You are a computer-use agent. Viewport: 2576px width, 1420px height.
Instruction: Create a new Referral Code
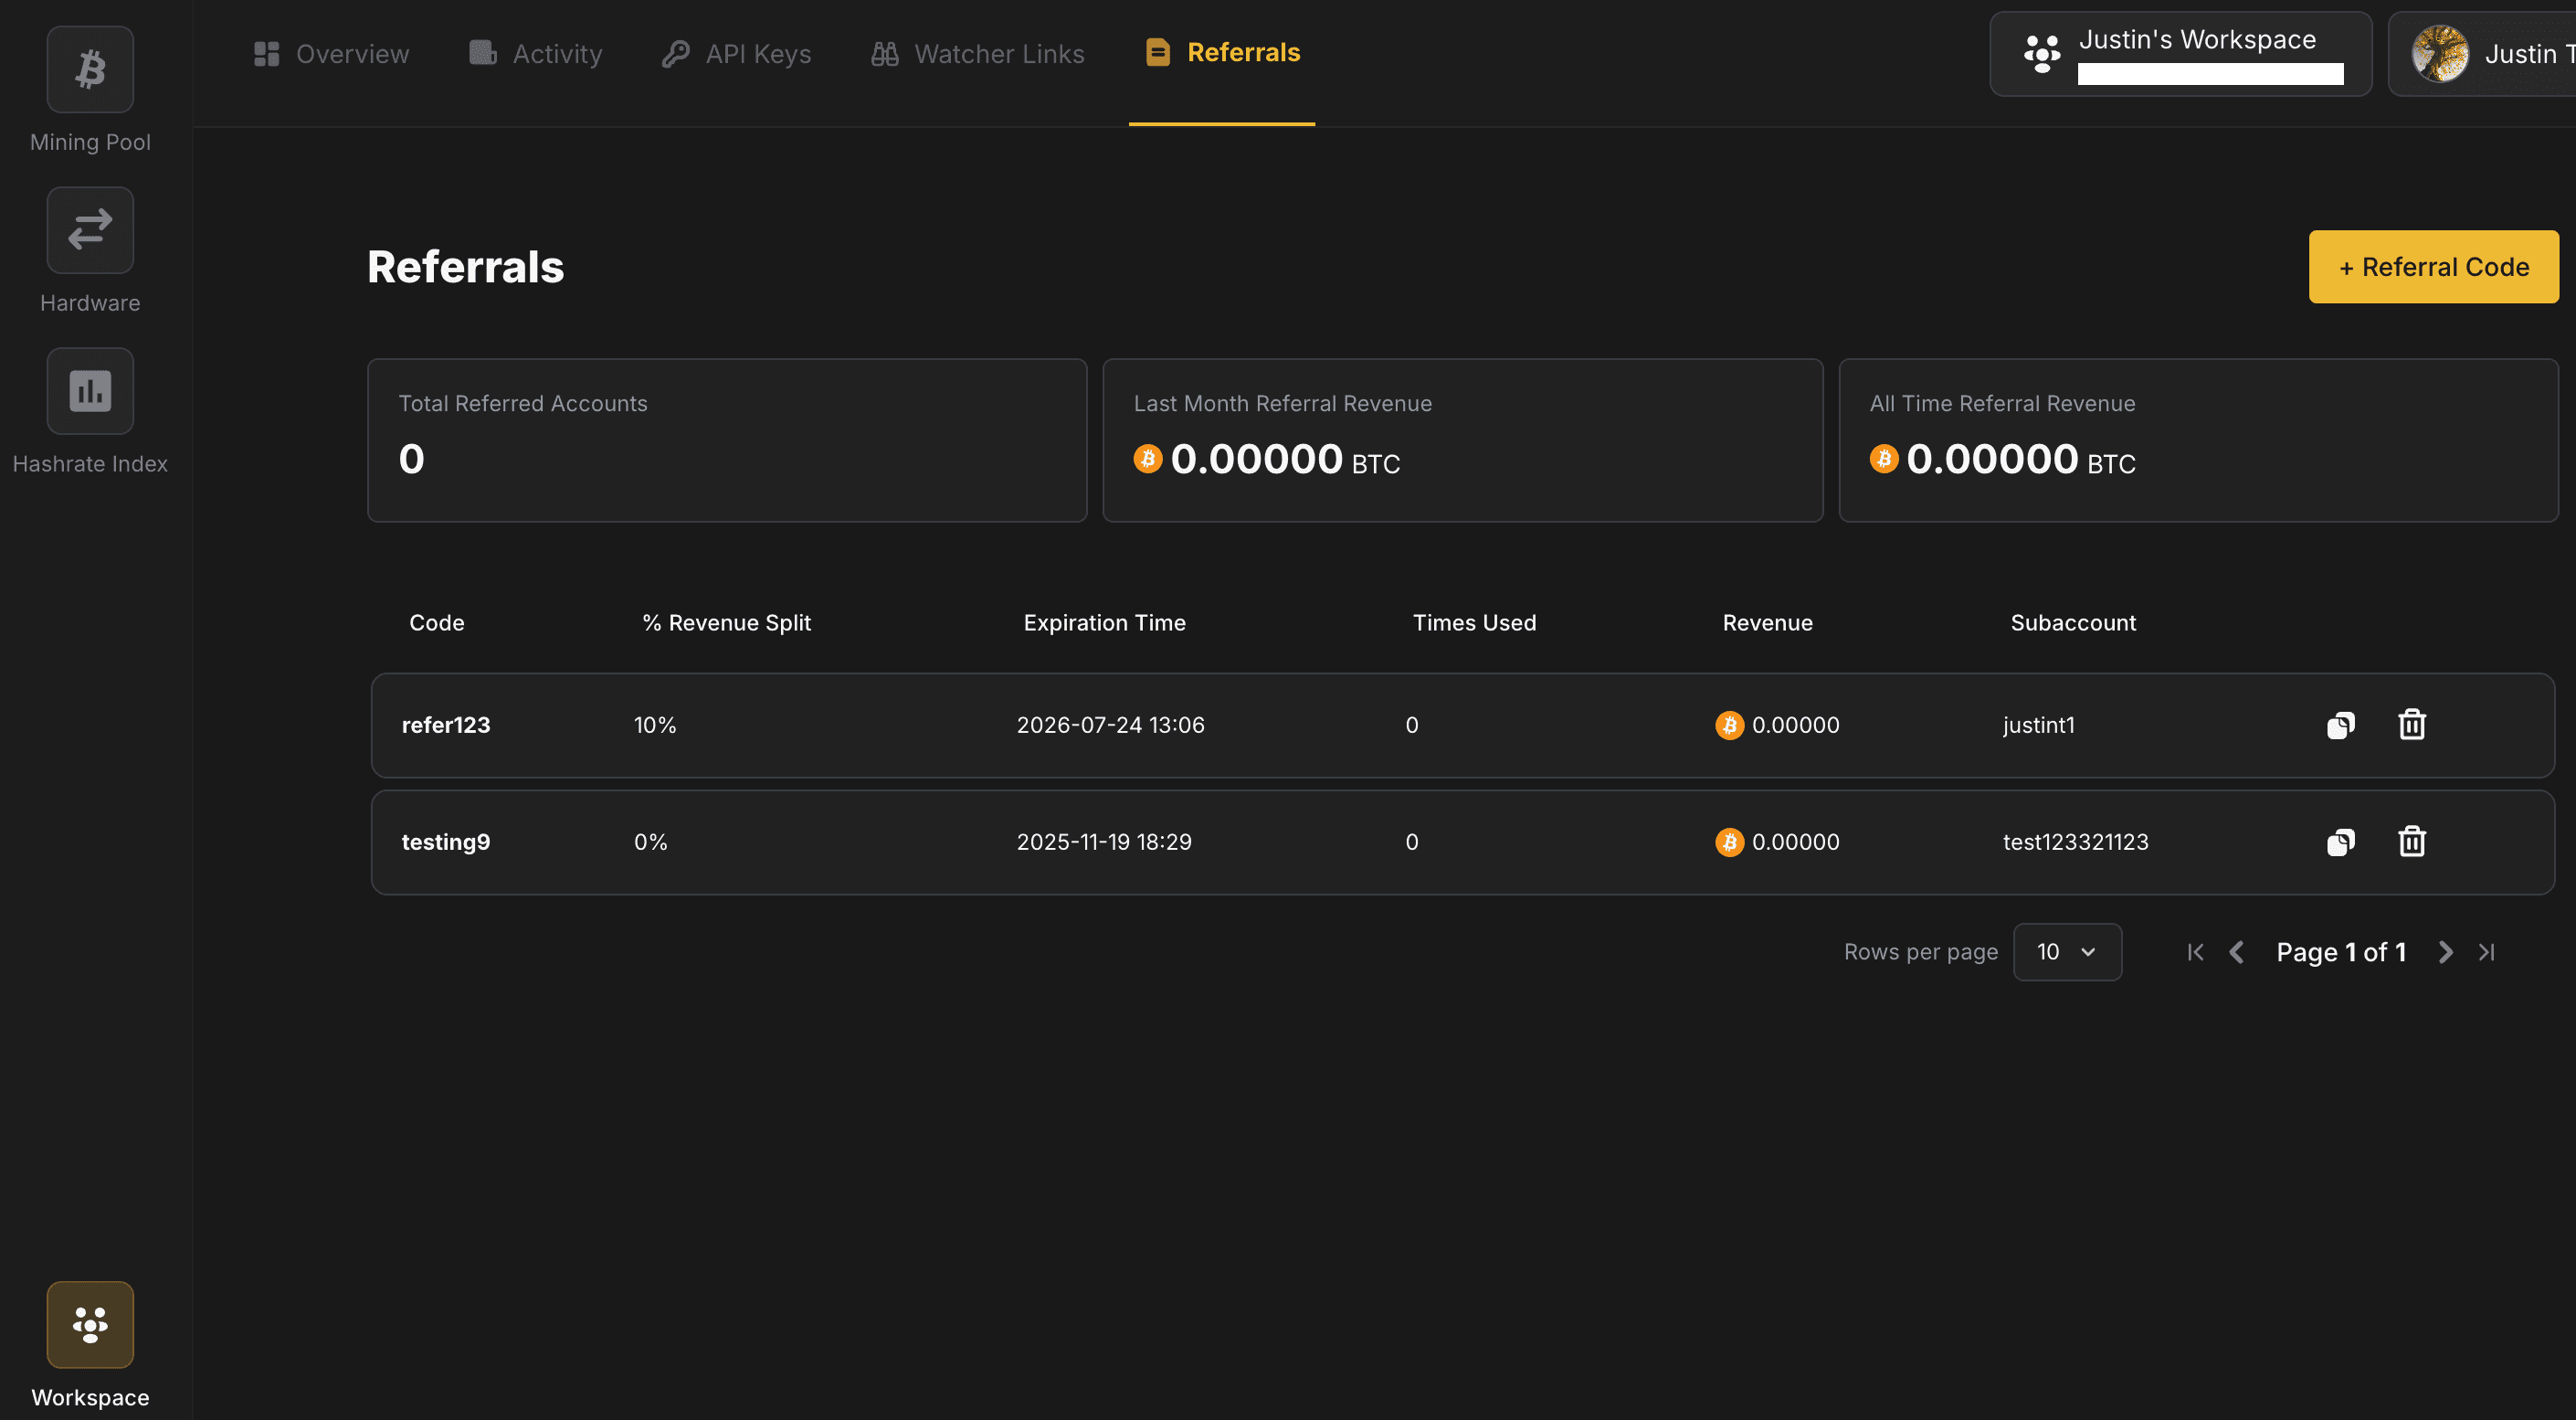point(2433,266)
